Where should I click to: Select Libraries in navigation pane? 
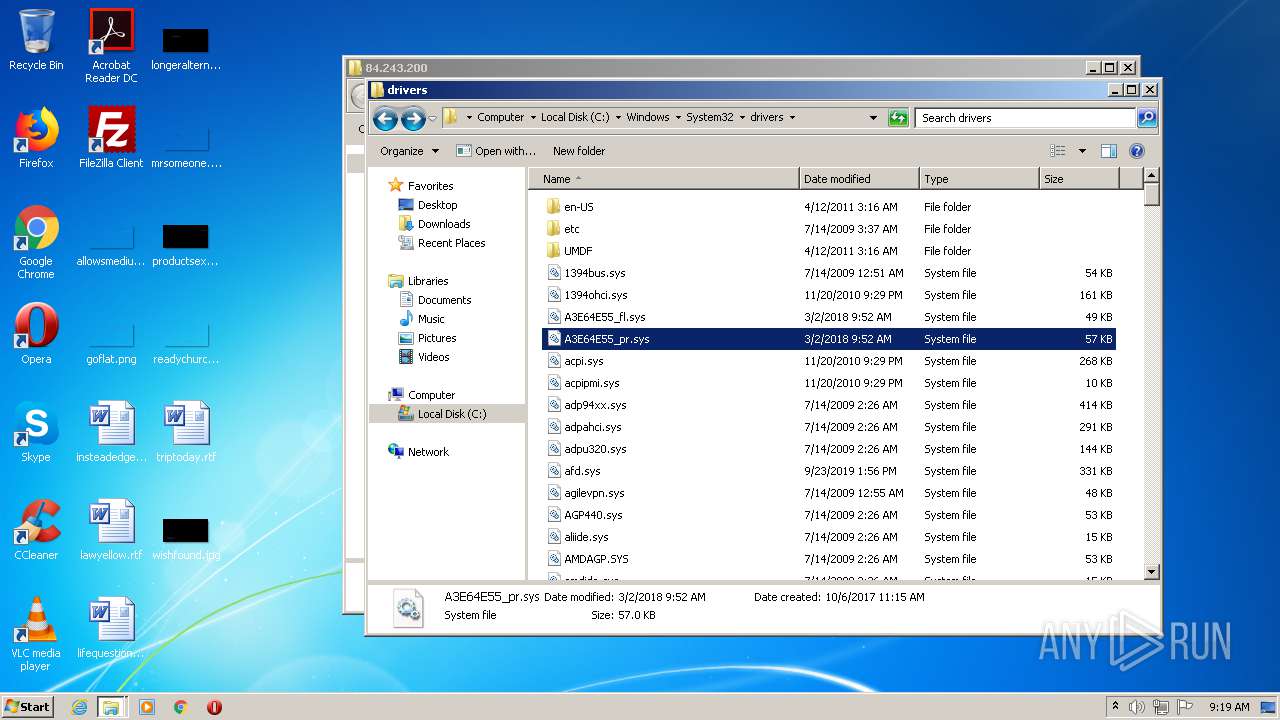pos(428,281)
